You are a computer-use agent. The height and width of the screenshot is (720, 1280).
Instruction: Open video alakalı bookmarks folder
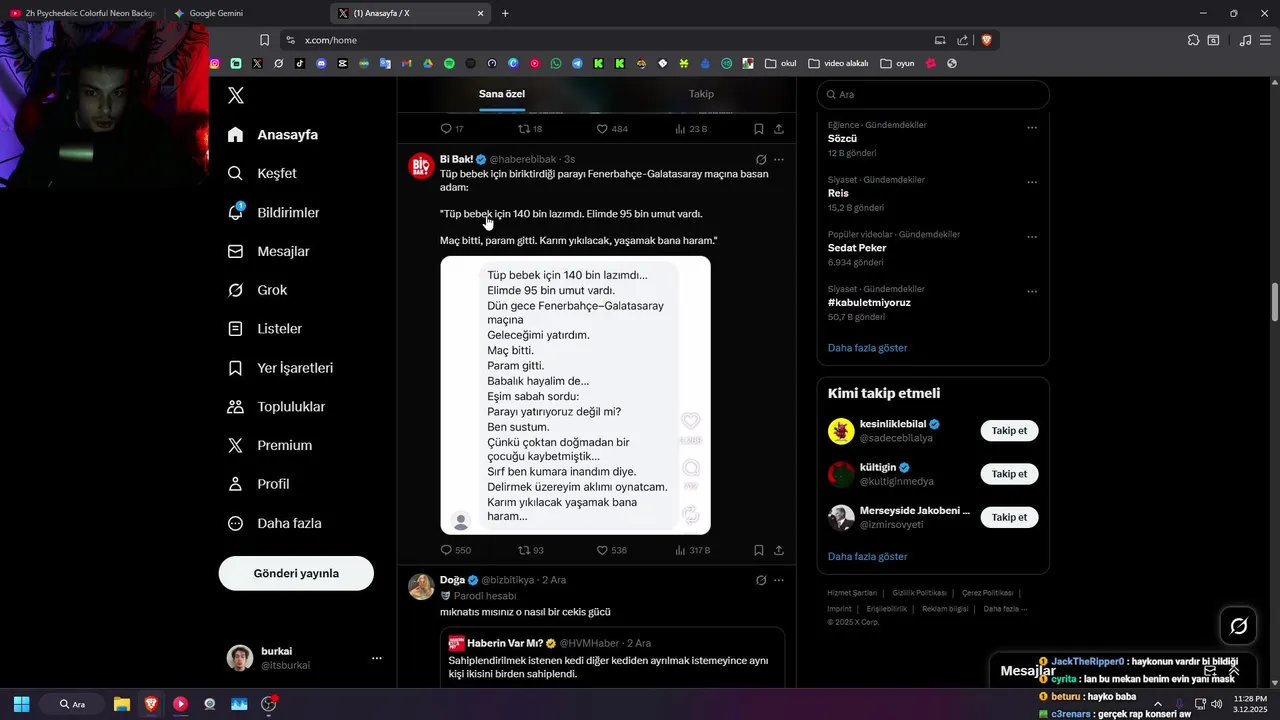tap(838, 63)
